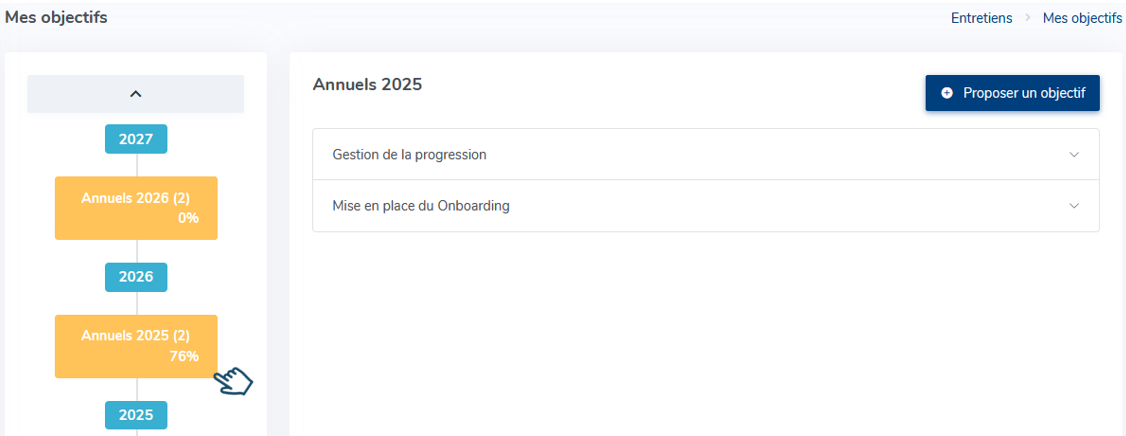
Task: Collapse the timeline using the gray top bar
Action: pyautogui.click(x=136, y=94)
